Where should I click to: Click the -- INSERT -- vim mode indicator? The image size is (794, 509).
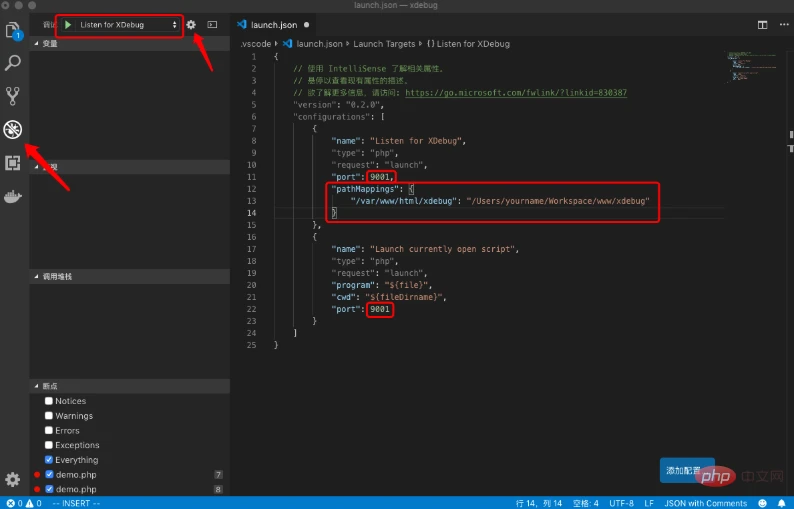coord(76,503)
